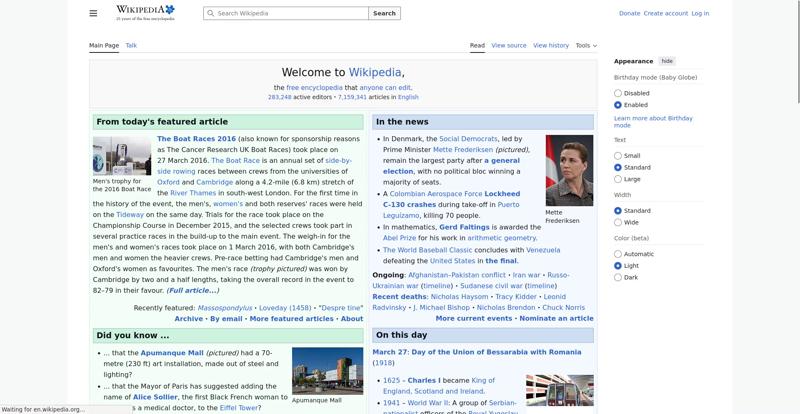The image size is (800, 414).
Task: Open the Boat Race trophy thumbnail
Action: point(122,156)
